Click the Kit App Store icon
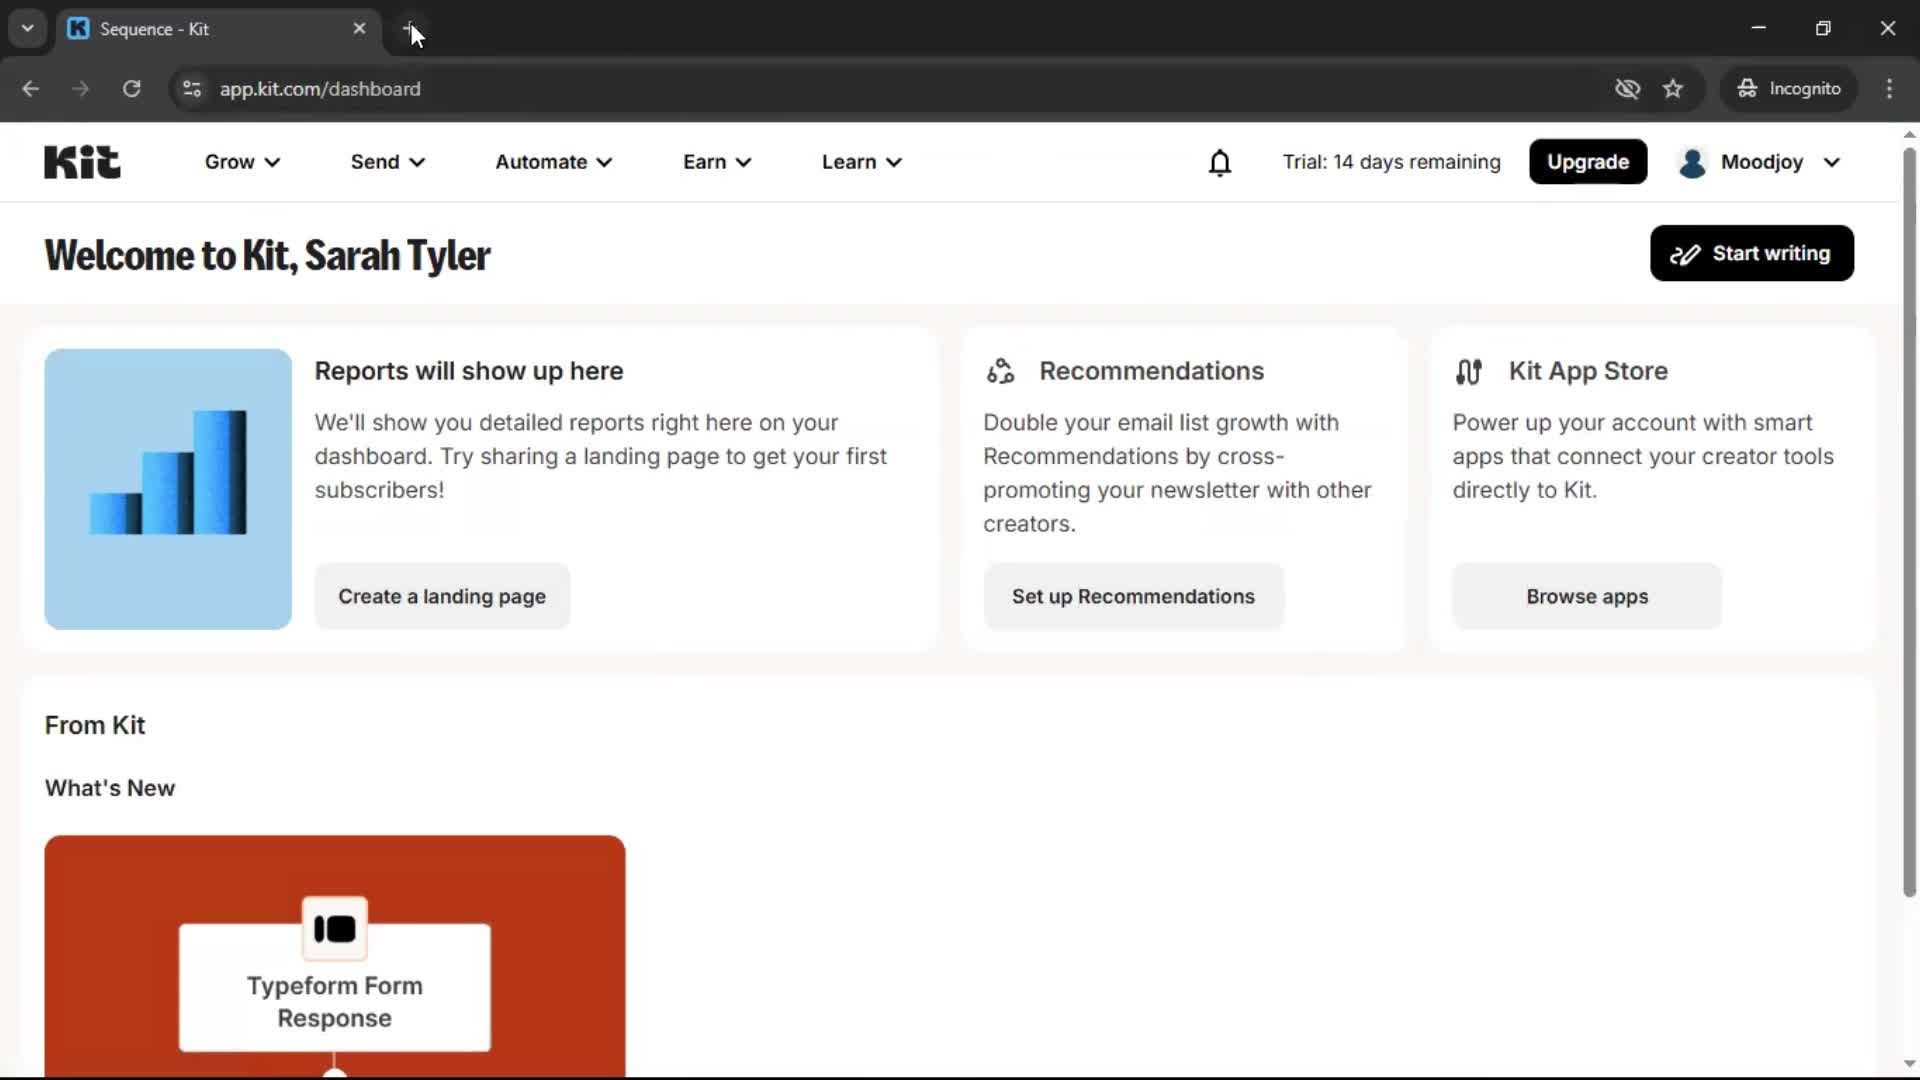 1469,371
